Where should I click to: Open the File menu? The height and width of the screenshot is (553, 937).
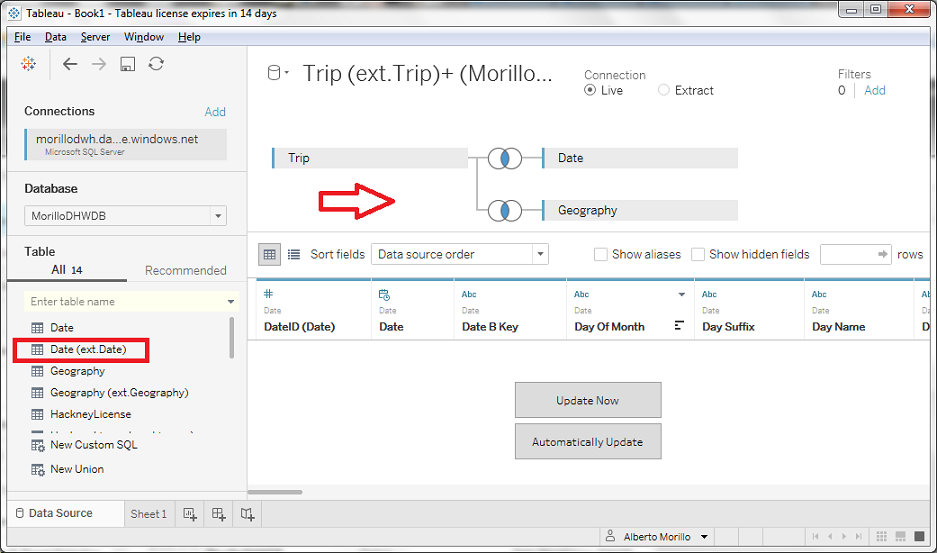22,37
